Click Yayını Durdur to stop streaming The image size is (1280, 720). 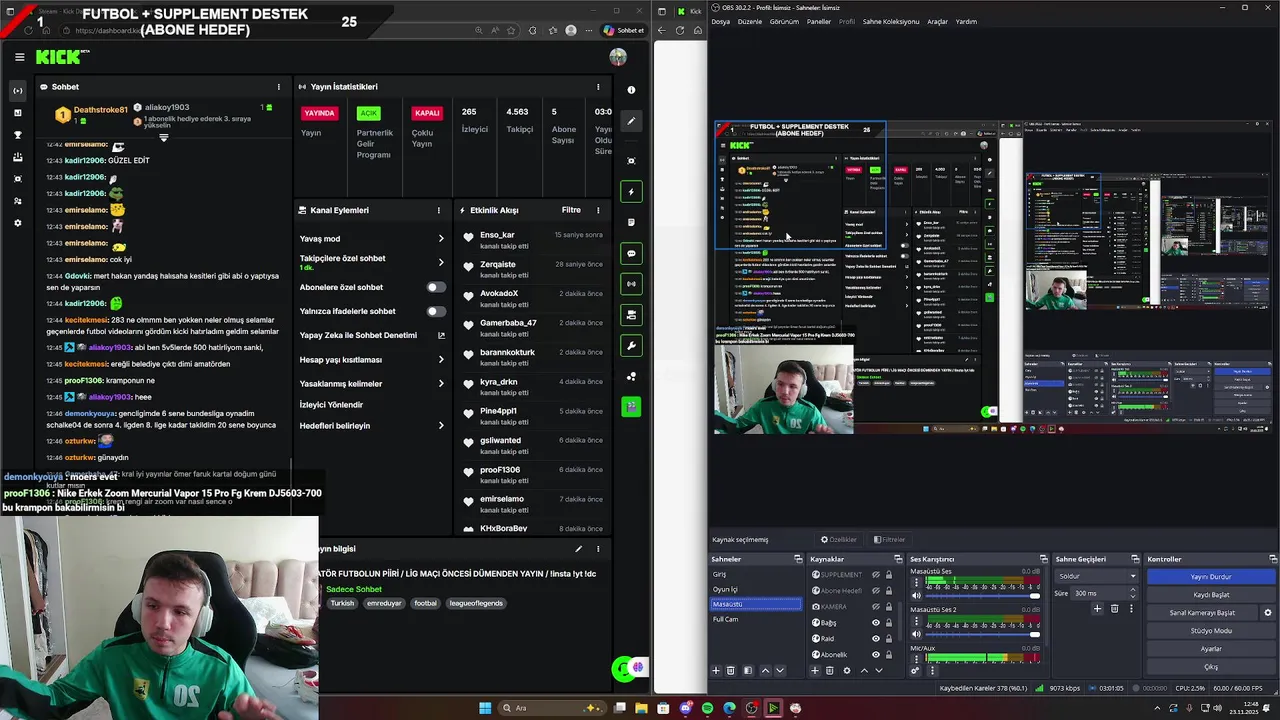pos(1211,577)
